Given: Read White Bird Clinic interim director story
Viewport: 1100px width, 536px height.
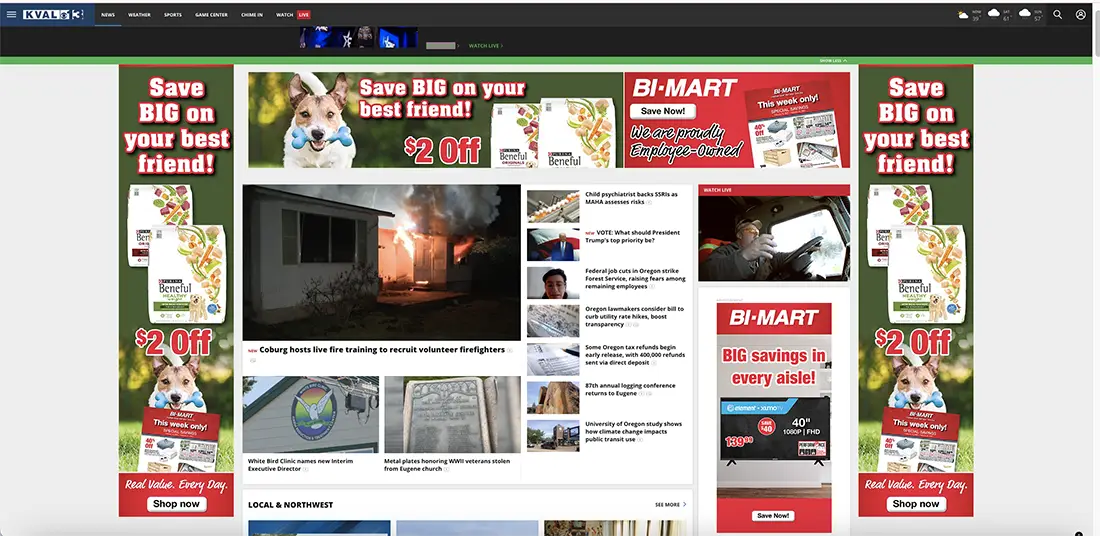Looking at the screenshot, I should [x=300, y=464].
